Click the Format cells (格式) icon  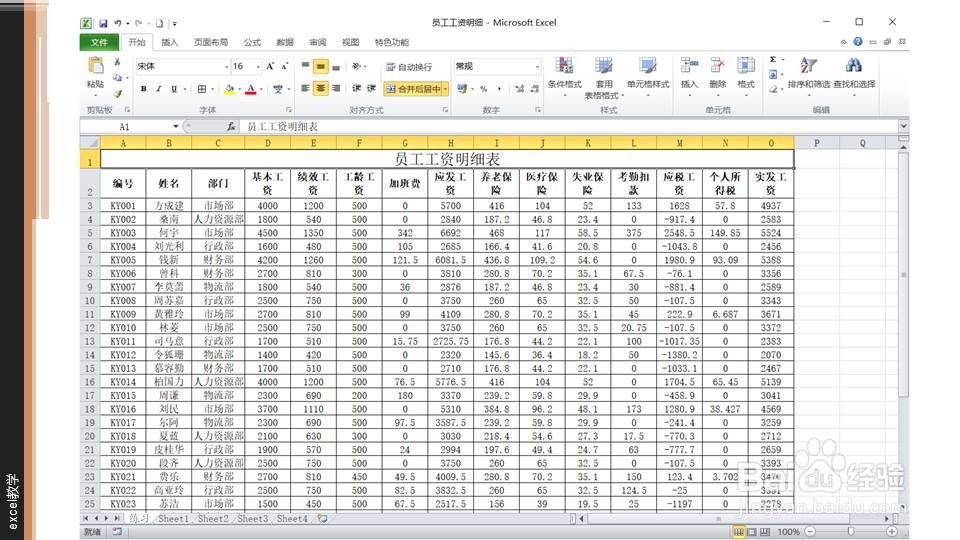pyautogui.click(x=746, y=65)
